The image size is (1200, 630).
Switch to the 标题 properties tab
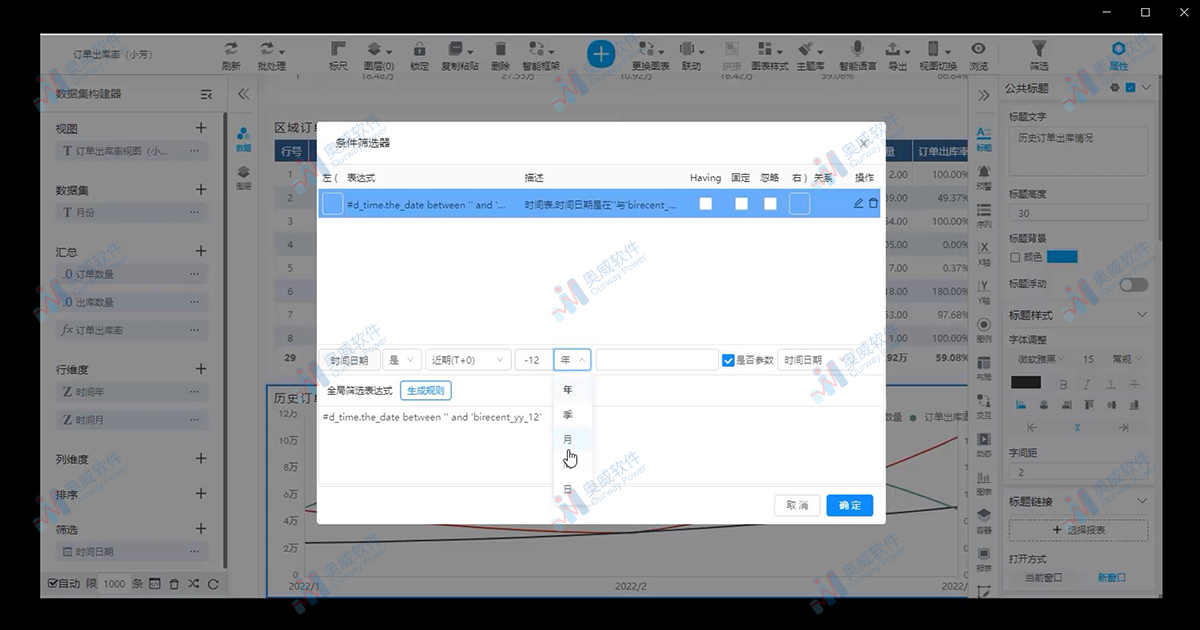984,138
